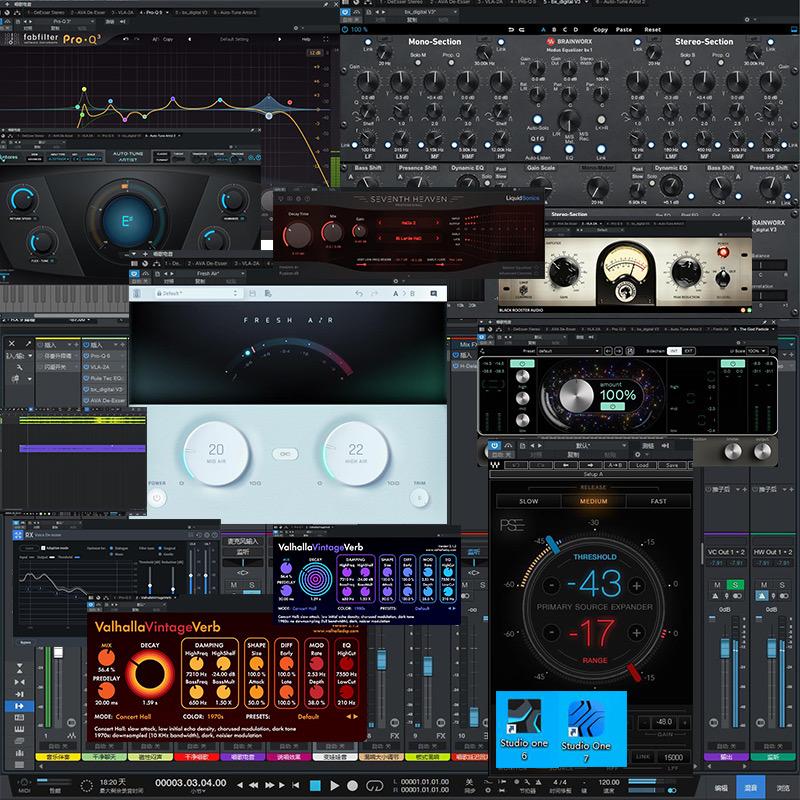This screenshot has height=800, width=800.
Task: Select the FAST release tab
Action: [x=658, y=501]
